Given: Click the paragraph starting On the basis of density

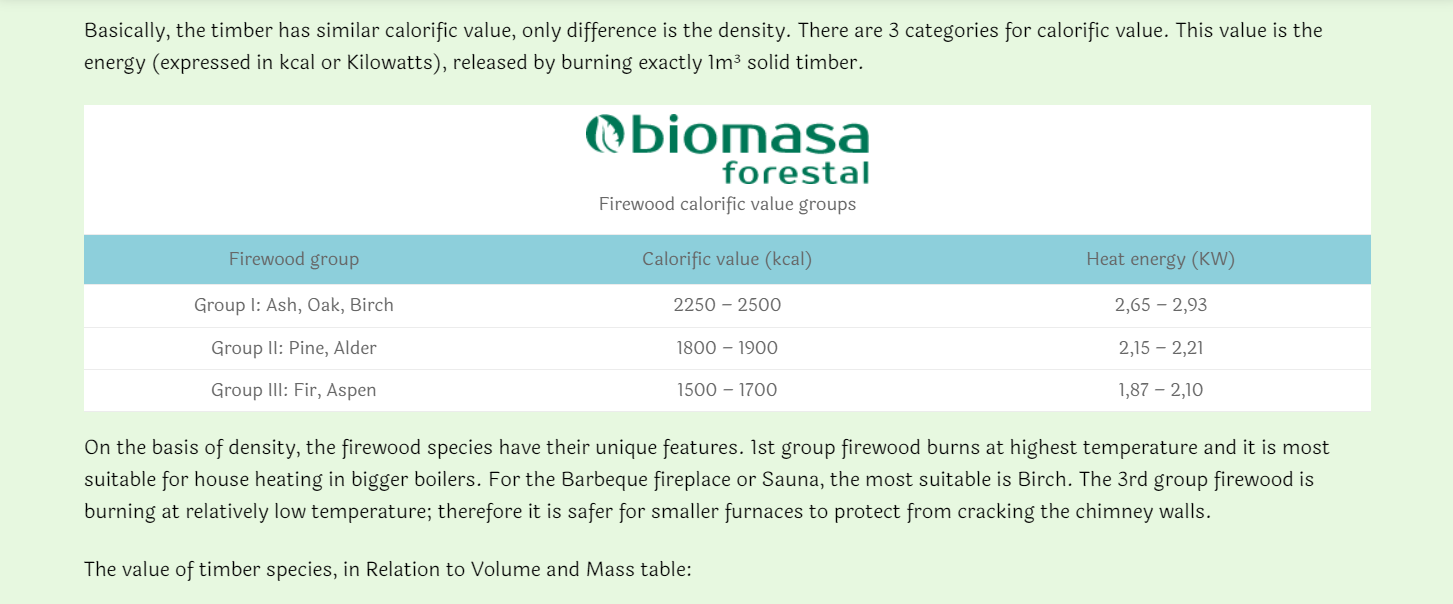Looking at the screenshot, I should coord(707,479).
